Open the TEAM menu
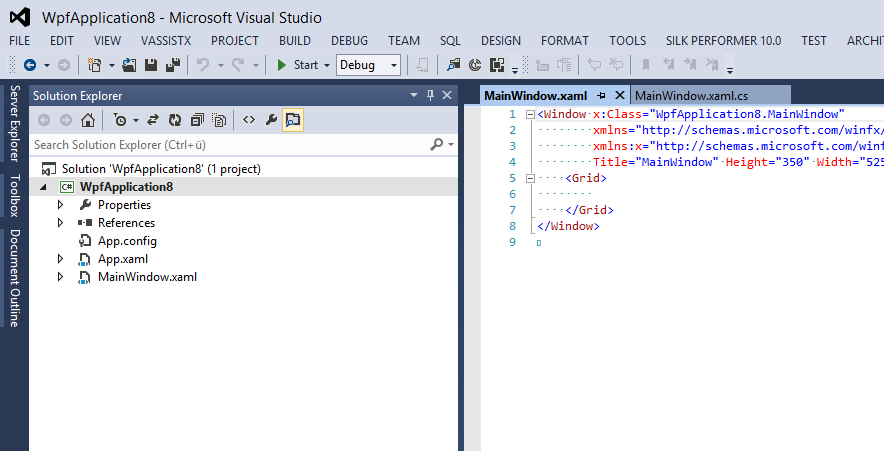 coord(404,41)
